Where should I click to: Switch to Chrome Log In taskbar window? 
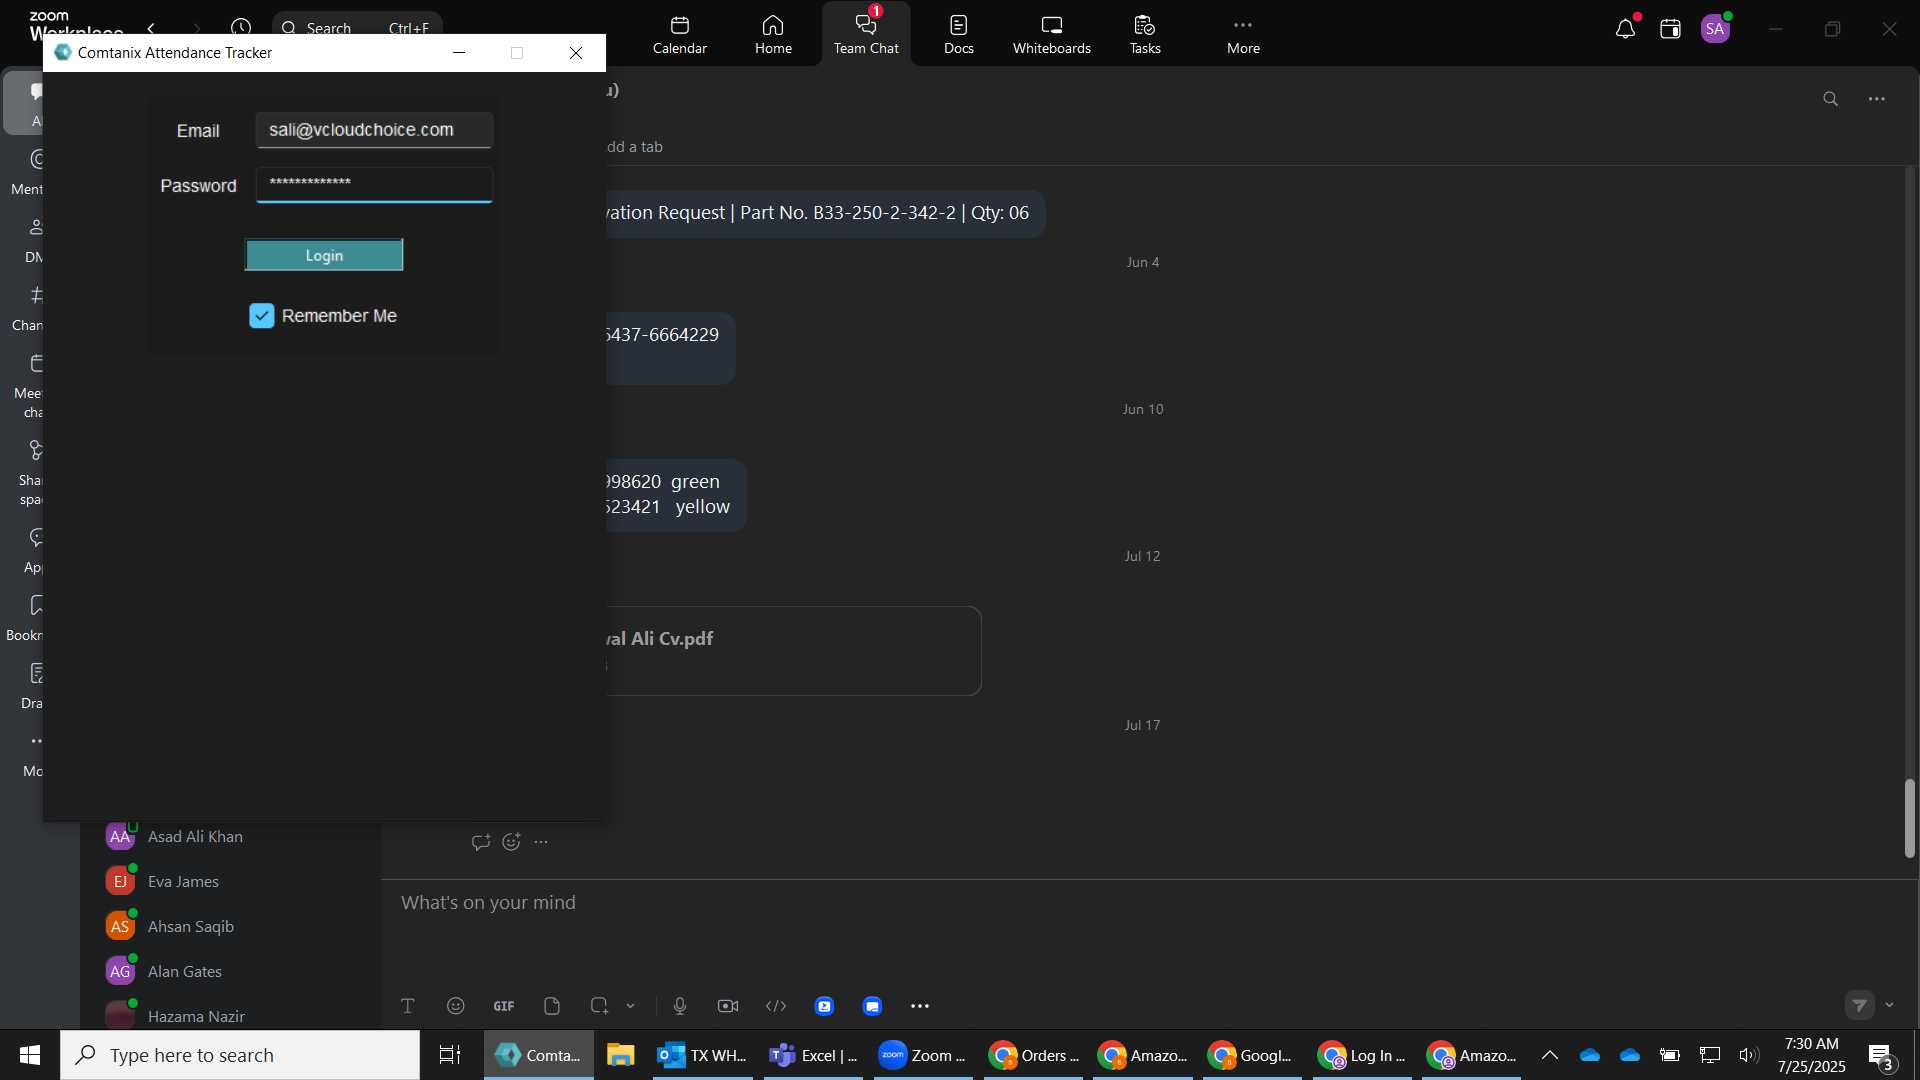coord(1362,1055)
